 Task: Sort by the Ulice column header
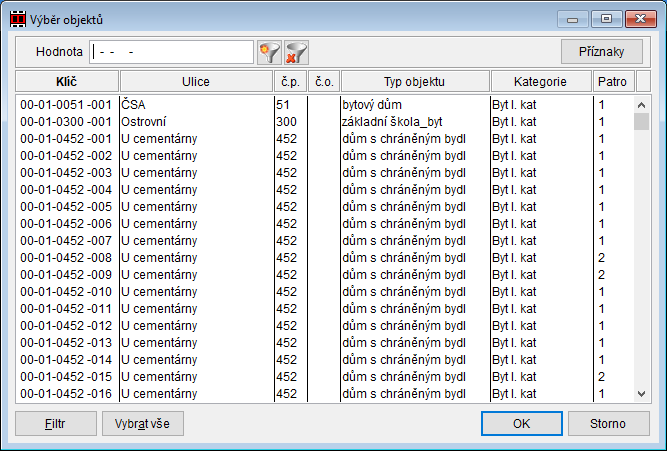pos(195,81)
